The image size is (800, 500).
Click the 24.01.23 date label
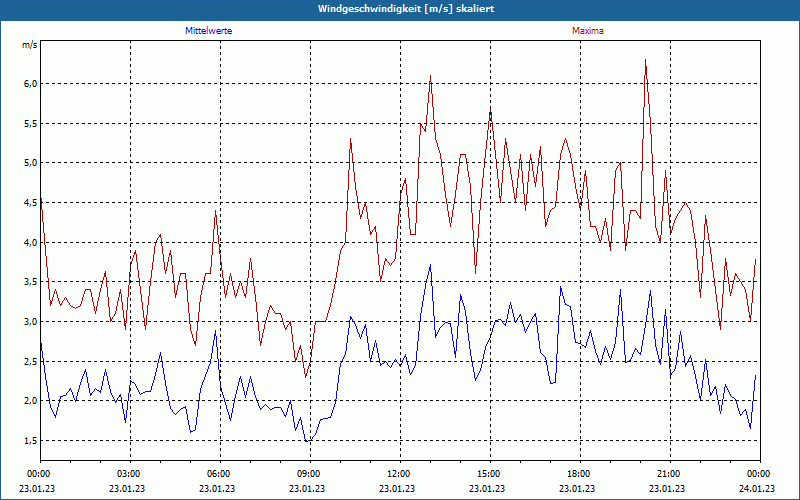pos(757,488)
